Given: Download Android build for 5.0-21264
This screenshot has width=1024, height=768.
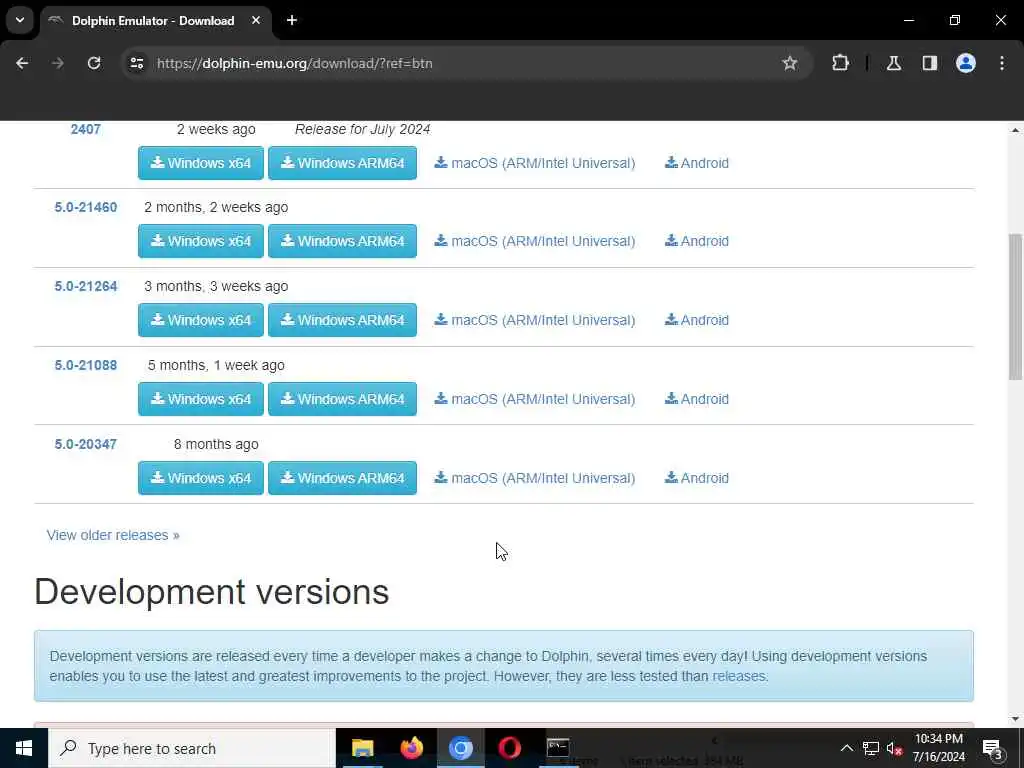Looking at the screenshot, I should point(697,320).
